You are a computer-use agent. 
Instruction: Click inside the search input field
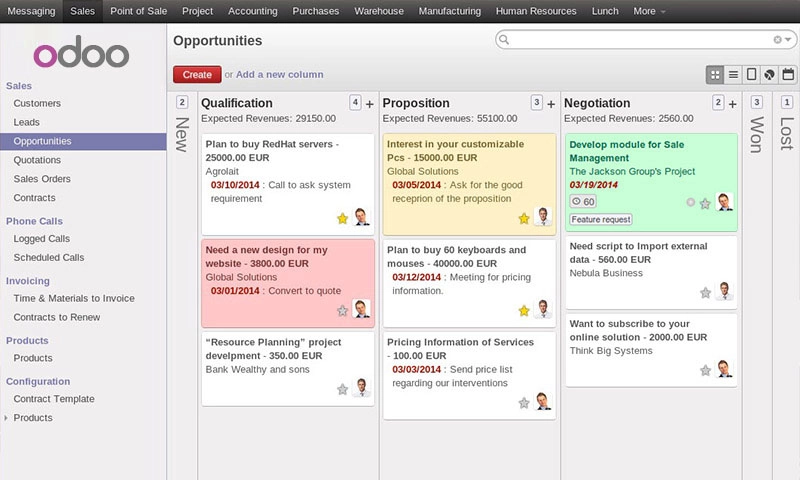tap(640, 40)
